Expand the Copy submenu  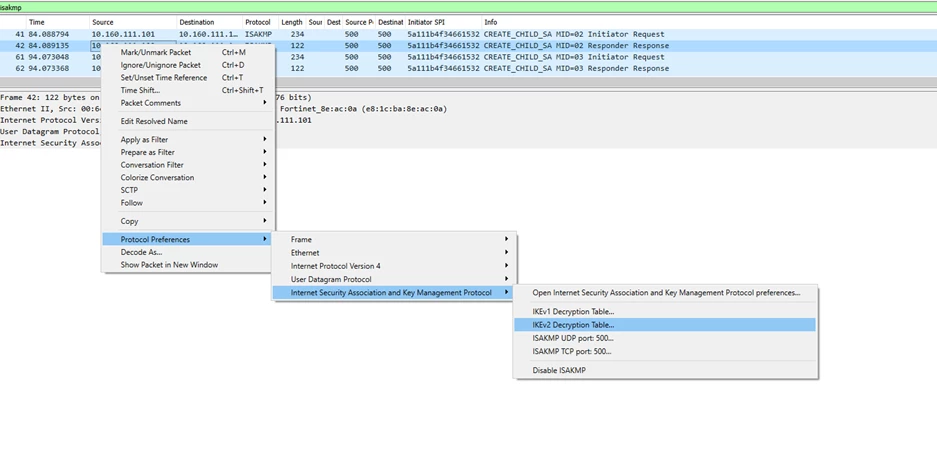tap(188, 221)
